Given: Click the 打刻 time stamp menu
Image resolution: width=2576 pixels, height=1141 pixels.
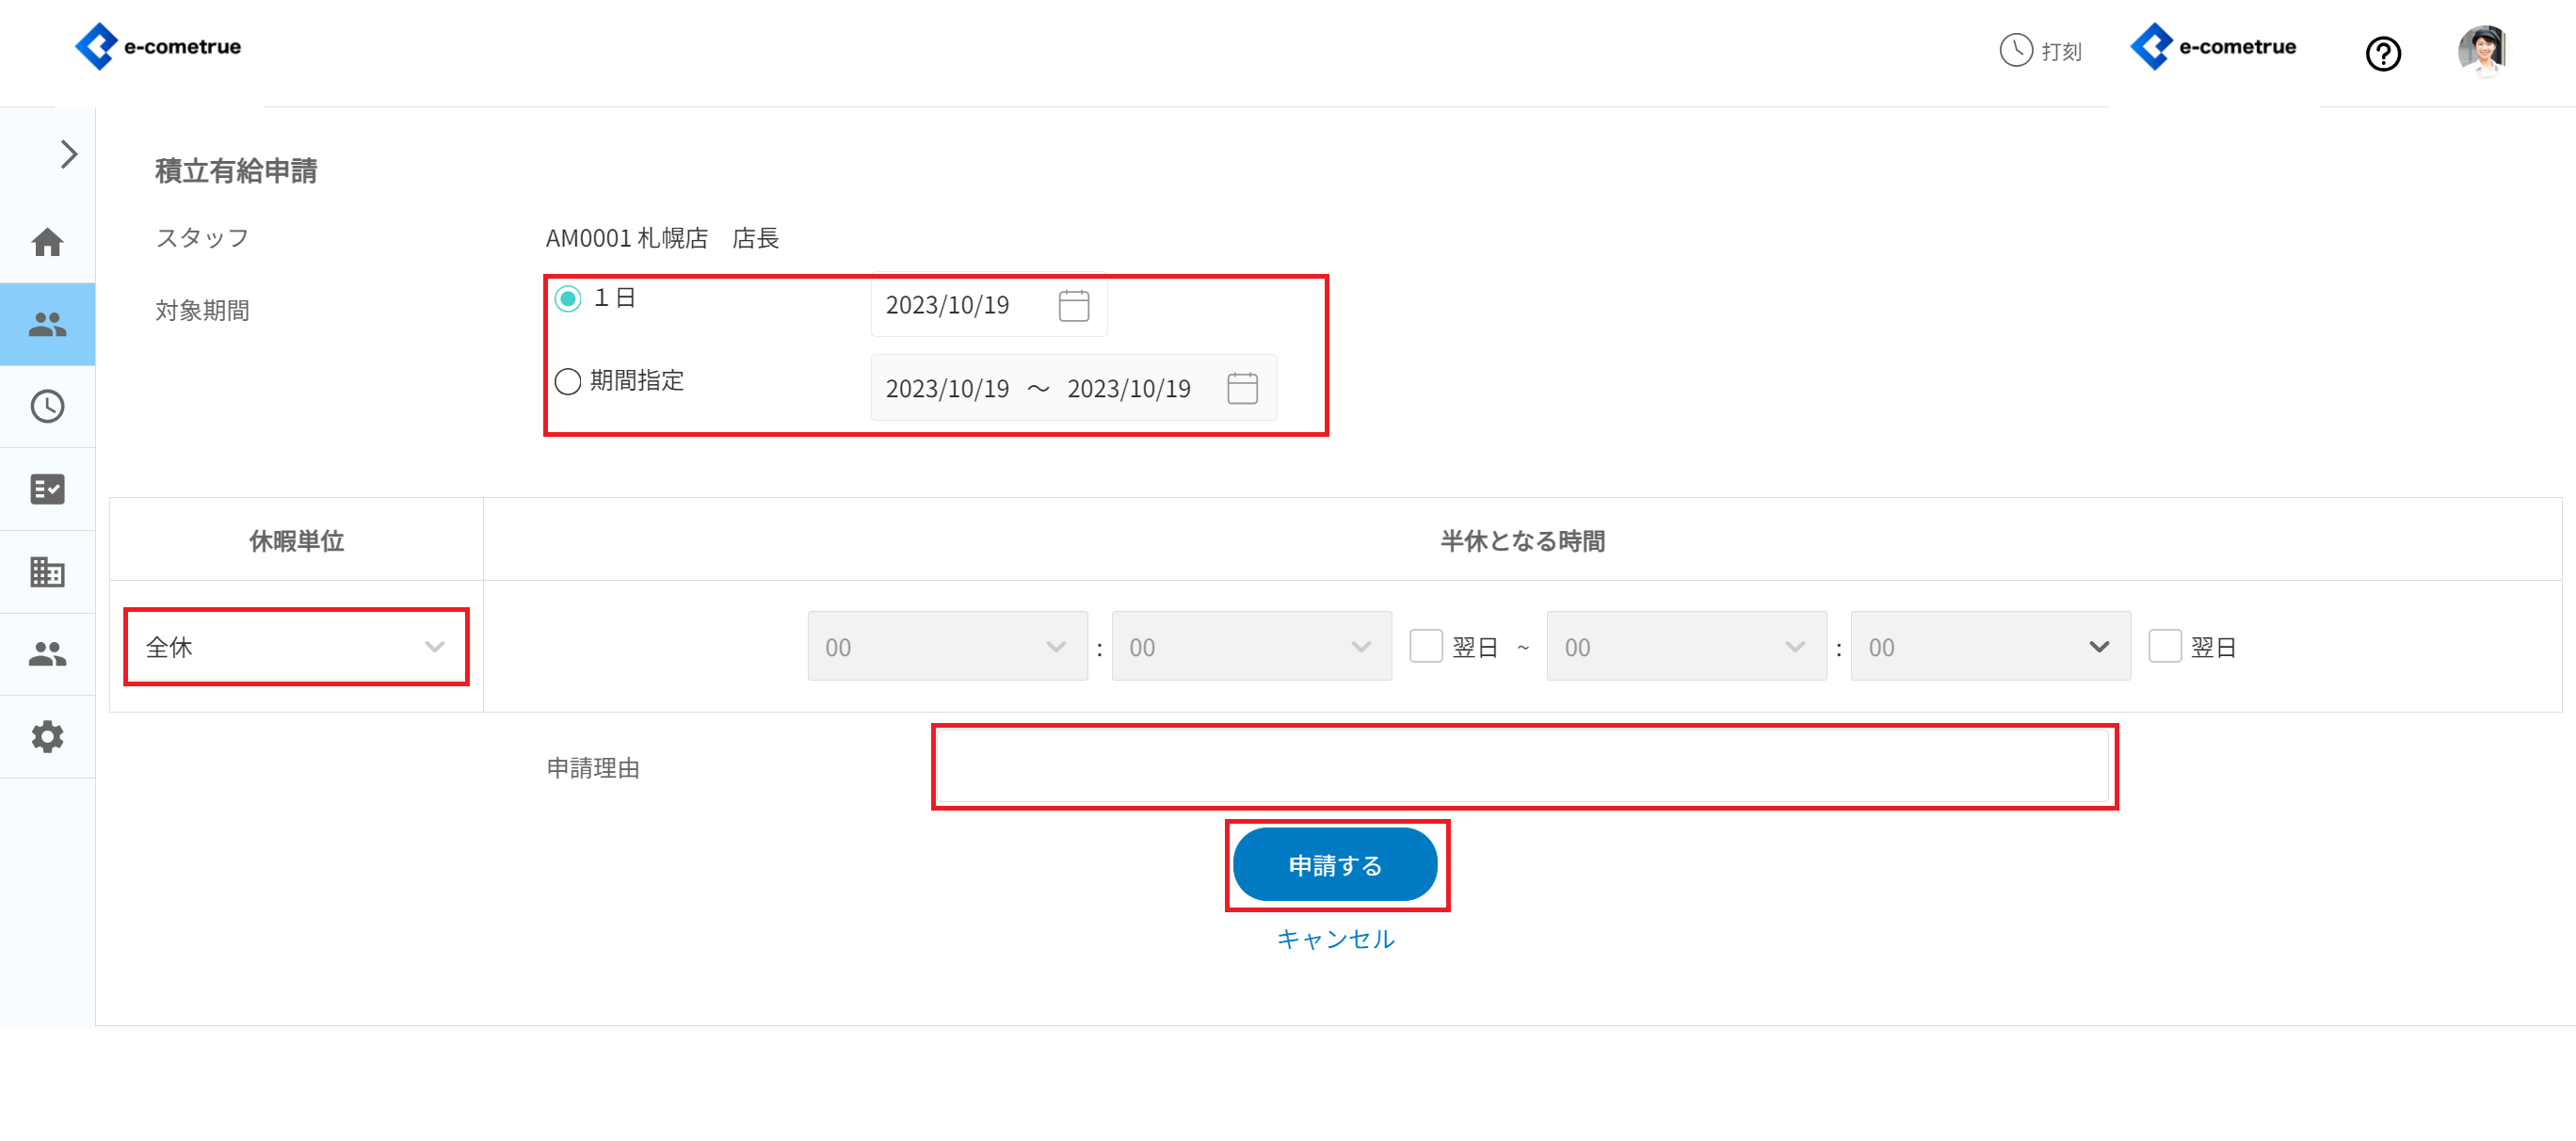Looking at the screenshot, I should coord(2040,50).
